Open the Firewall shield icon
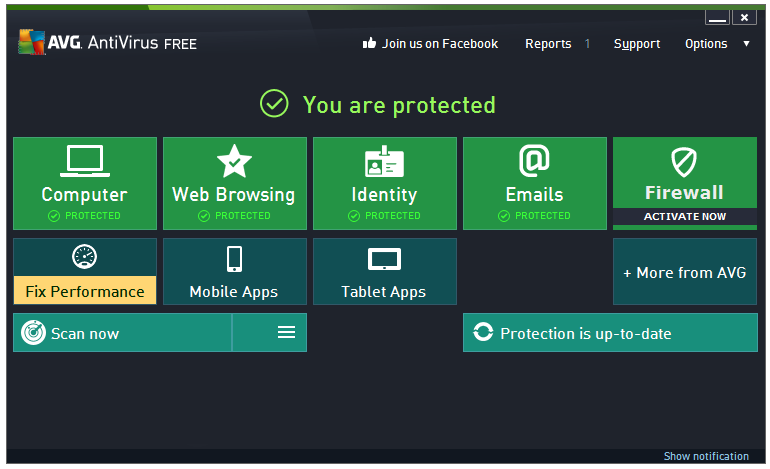 click(684, 162)
